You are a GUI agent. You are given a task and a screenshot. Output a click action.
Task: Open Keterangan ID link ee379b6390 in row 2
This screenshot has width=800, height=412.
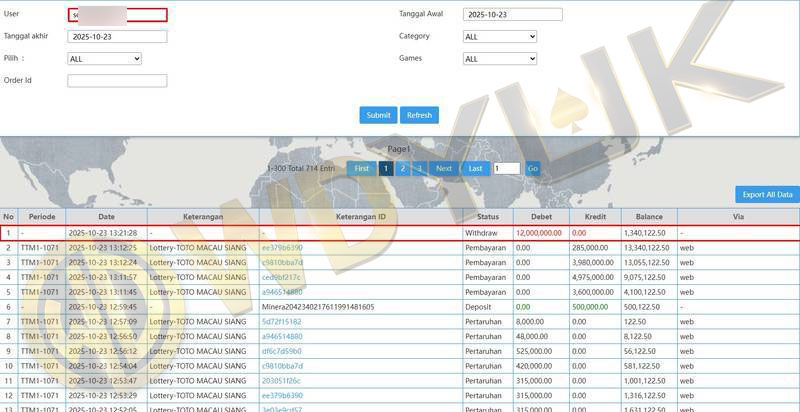click(281, 247)
